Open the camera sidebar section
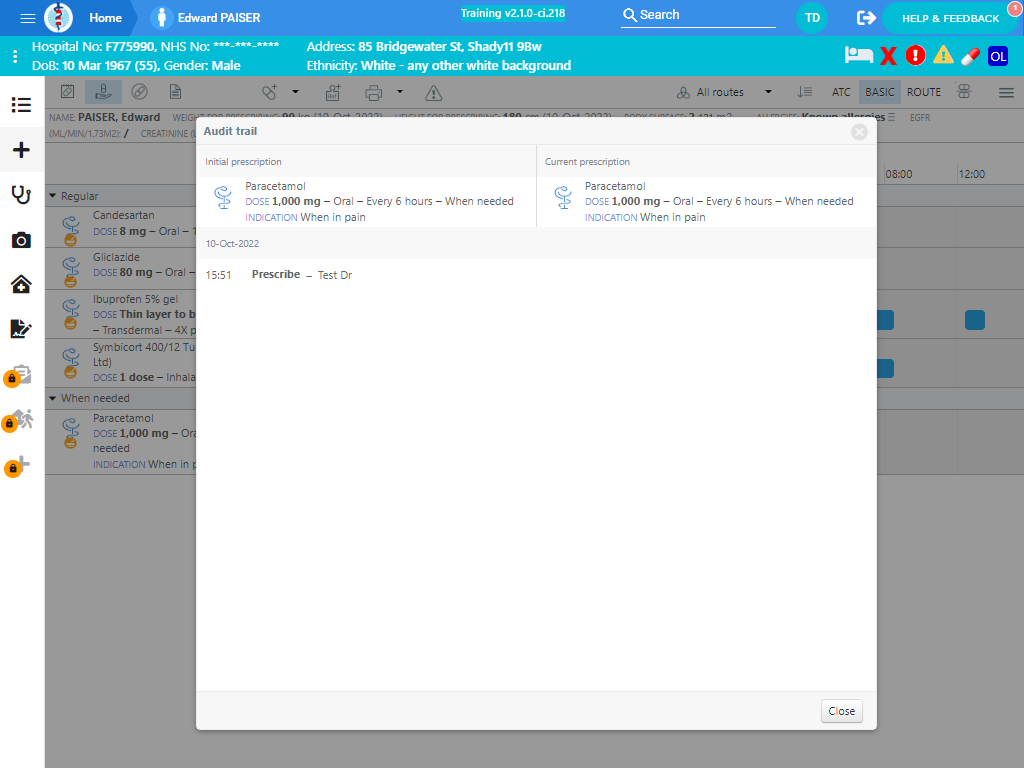 pos(22,240)
